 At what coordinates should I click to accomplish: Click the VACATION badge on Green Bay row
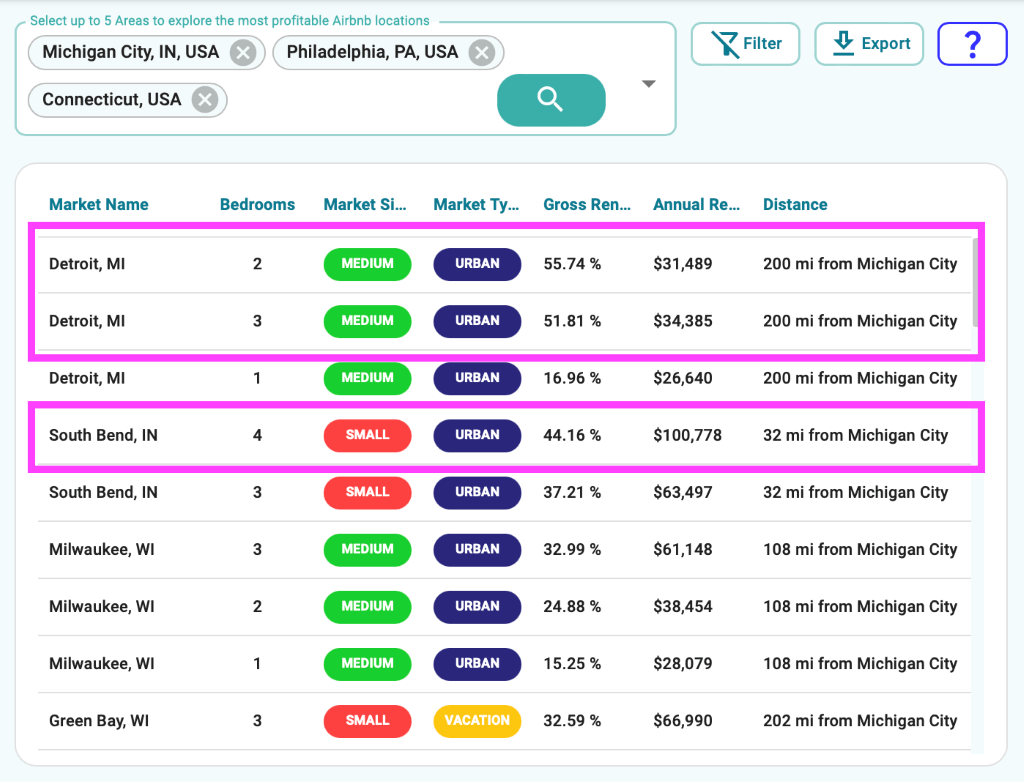[477, 721]
